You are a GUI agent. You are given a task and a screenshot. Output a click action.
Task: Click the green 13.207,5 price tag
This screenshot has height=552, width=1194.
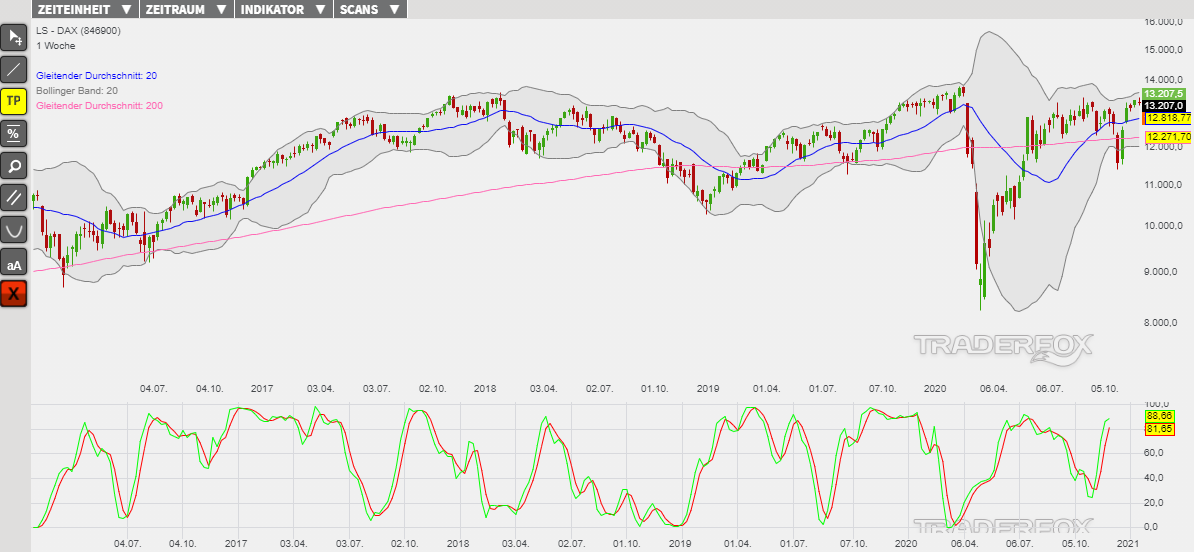1164,94
